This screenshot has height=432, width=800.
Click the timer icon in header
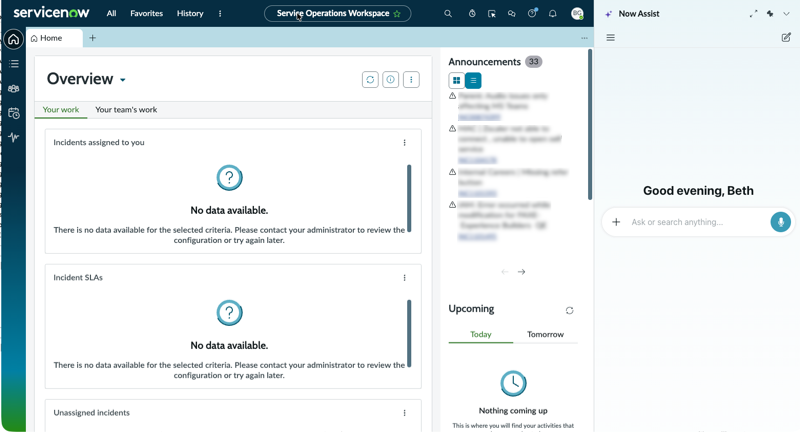coord(472,14)
